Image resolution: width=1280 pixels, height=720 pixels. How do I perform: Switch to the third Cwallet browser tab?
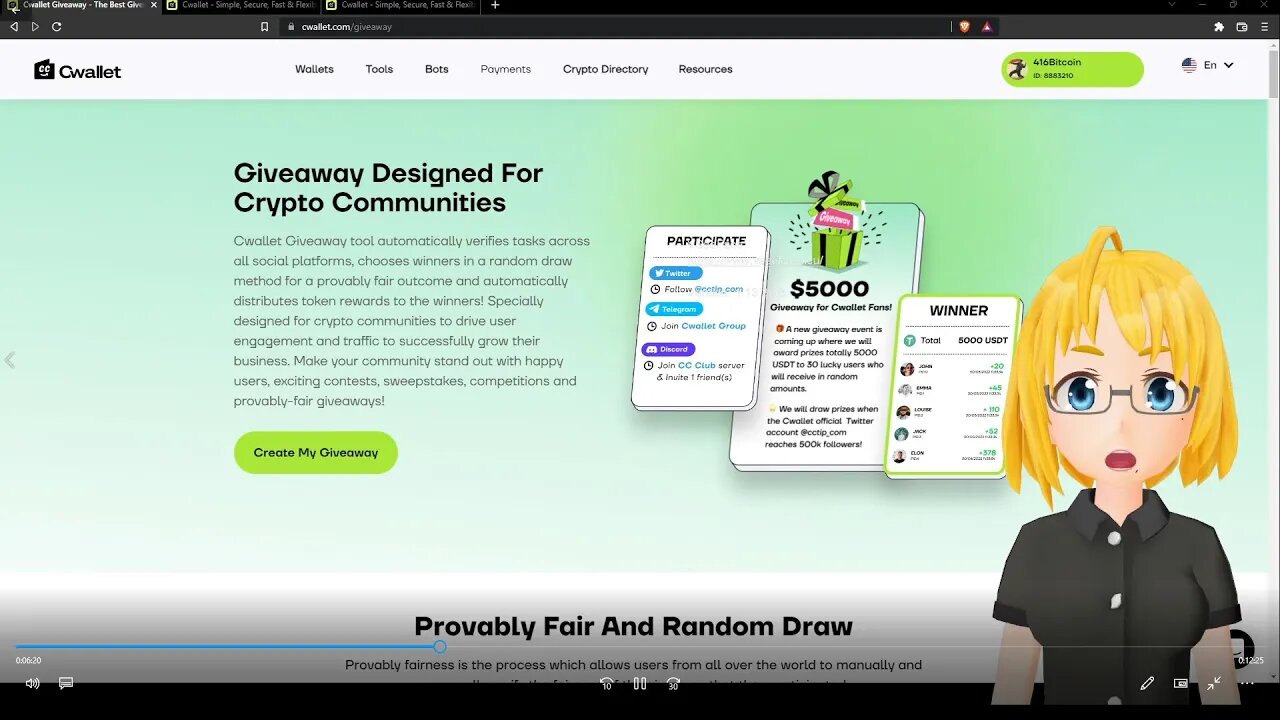point(399,5)
